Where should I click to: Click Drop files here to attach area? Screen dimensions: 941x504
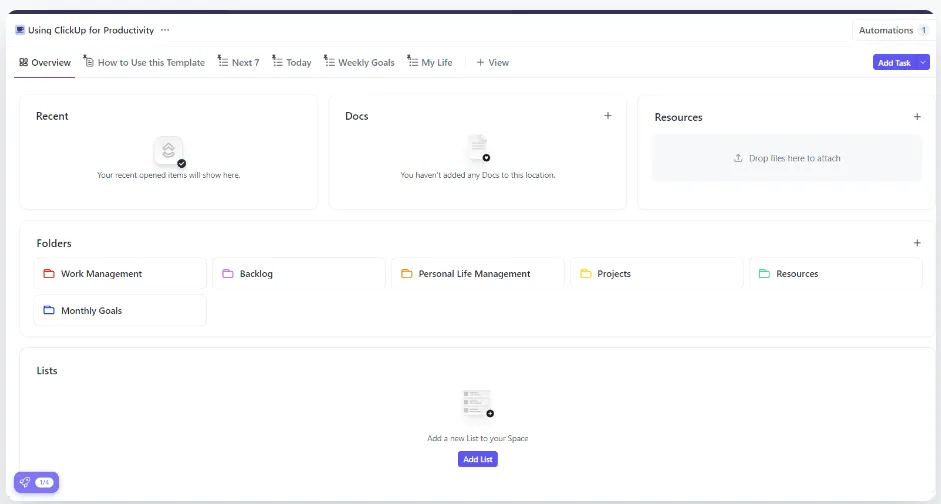click(787, 158)
